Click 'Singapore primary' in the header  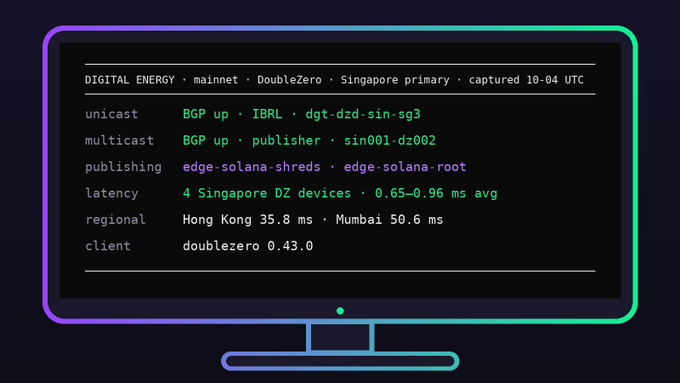click(395, 80)
